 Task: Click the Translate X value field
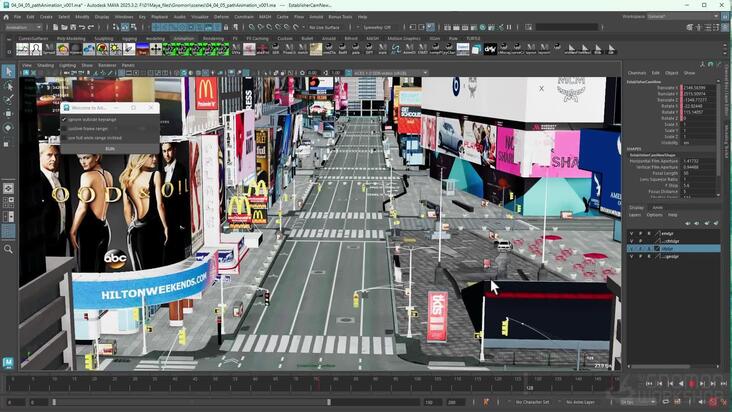(699, 88)
